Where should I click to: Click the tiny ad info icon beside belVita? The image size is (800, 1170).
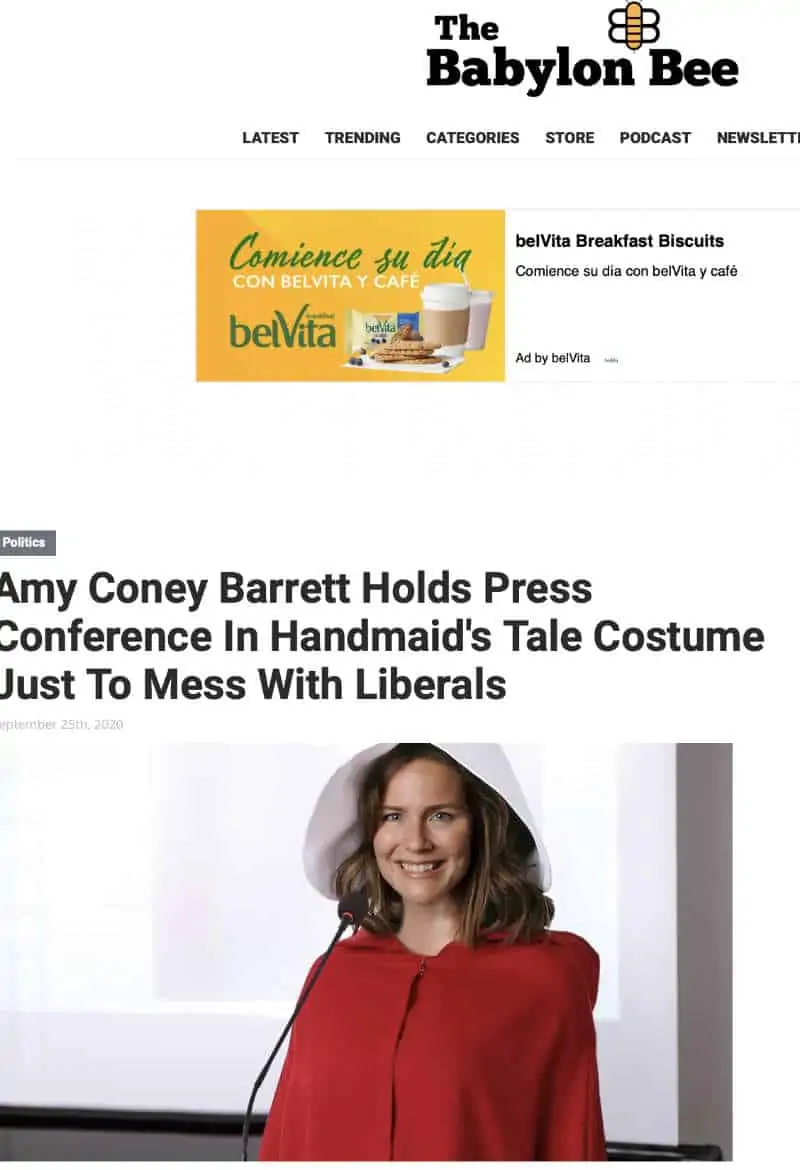pyautogui.click(x=611, y=360)
